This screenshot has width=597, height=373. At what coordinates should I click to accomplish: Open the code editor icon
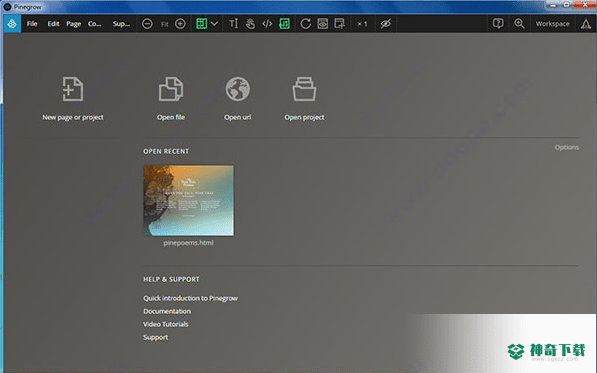click(x=267, y=24)
